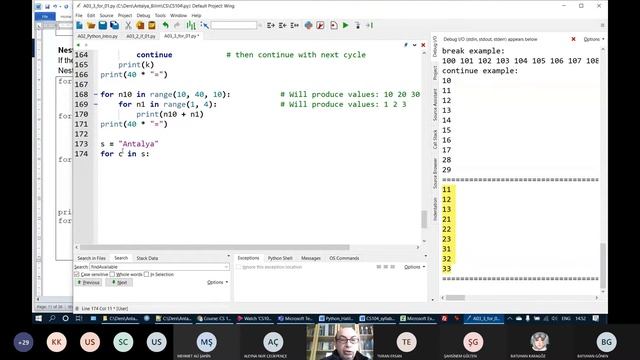Click the green arrow above line numbers

78,45
